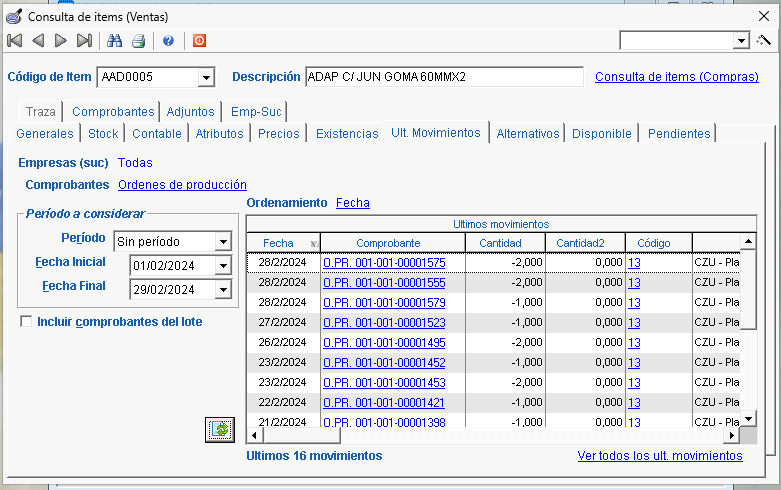Viewport: 781px width, 490px height.
Task: Open the Fecha Inicial date dropdown
Action: 222,266
